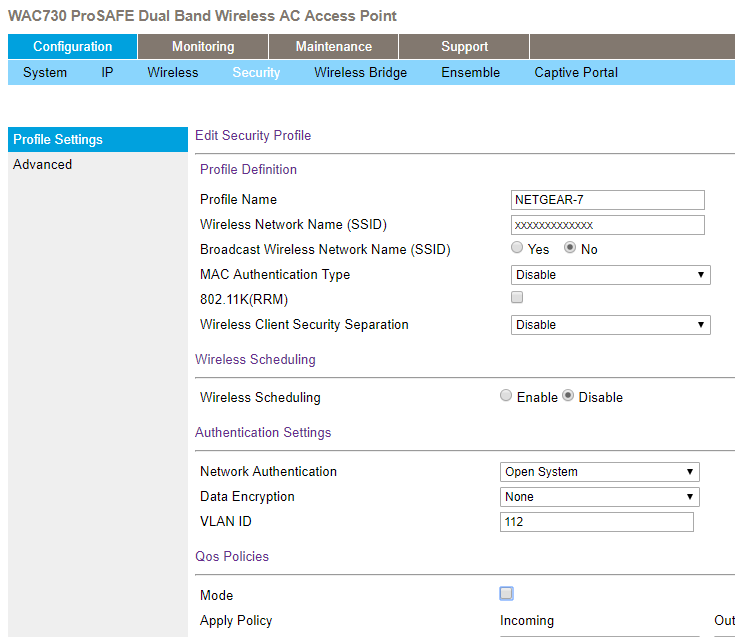Screen dimensions: 735x637
Task: Open Wireless Bridge settings
Action: pyautogui.click(x=360, y=73)
